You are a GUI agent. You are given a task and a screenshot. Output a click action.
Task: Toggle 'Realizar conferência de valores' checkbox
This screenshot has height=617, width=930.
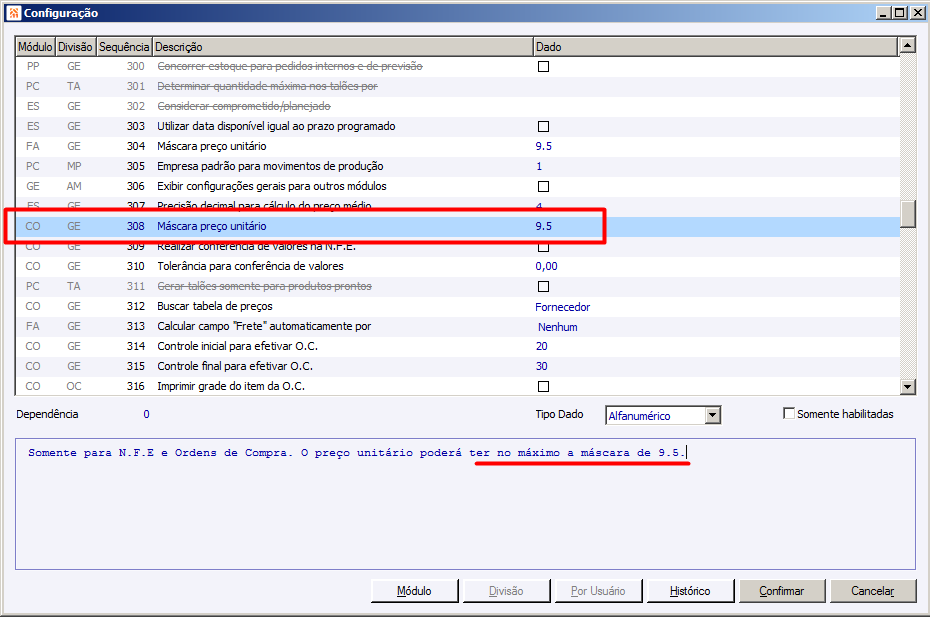(543, 247)
